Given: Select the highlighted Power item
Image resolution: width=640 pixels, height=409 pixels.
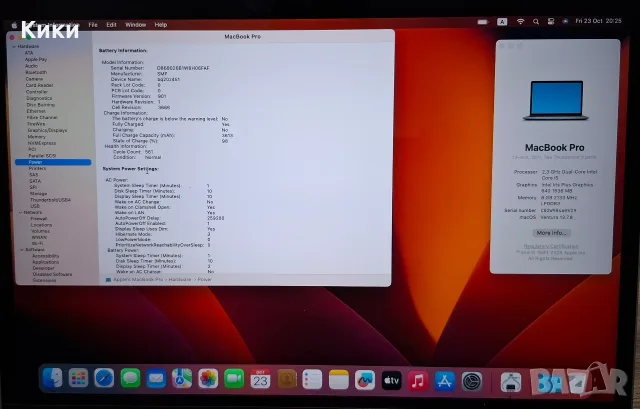Looking at the screenshot, I should [x=53, y=162].
